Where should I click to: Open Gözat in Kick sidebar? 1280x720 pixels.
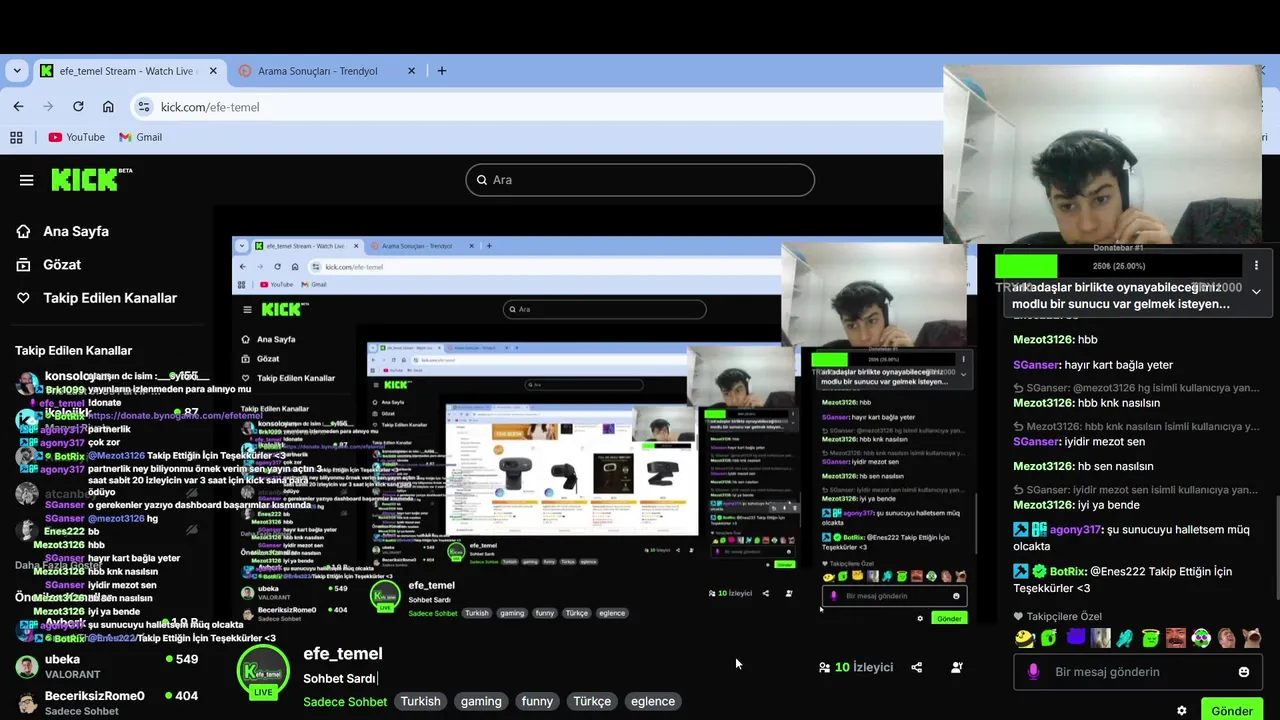click(x=62, y=265)
